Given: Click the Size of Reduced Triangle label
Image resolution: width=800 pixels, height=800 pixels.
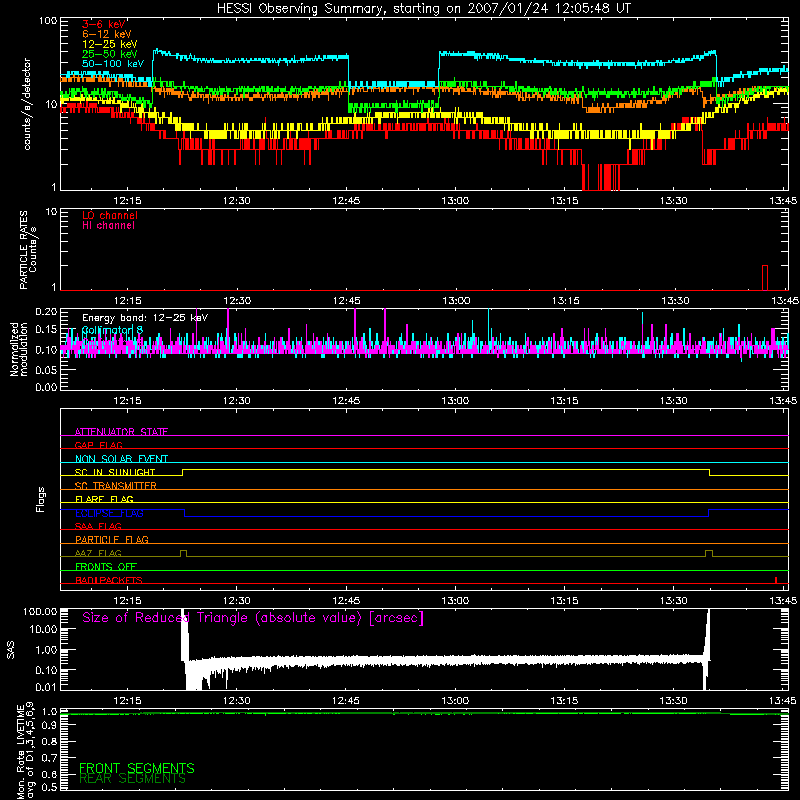Looking at the screenshot, I should [x=253, y=618].
